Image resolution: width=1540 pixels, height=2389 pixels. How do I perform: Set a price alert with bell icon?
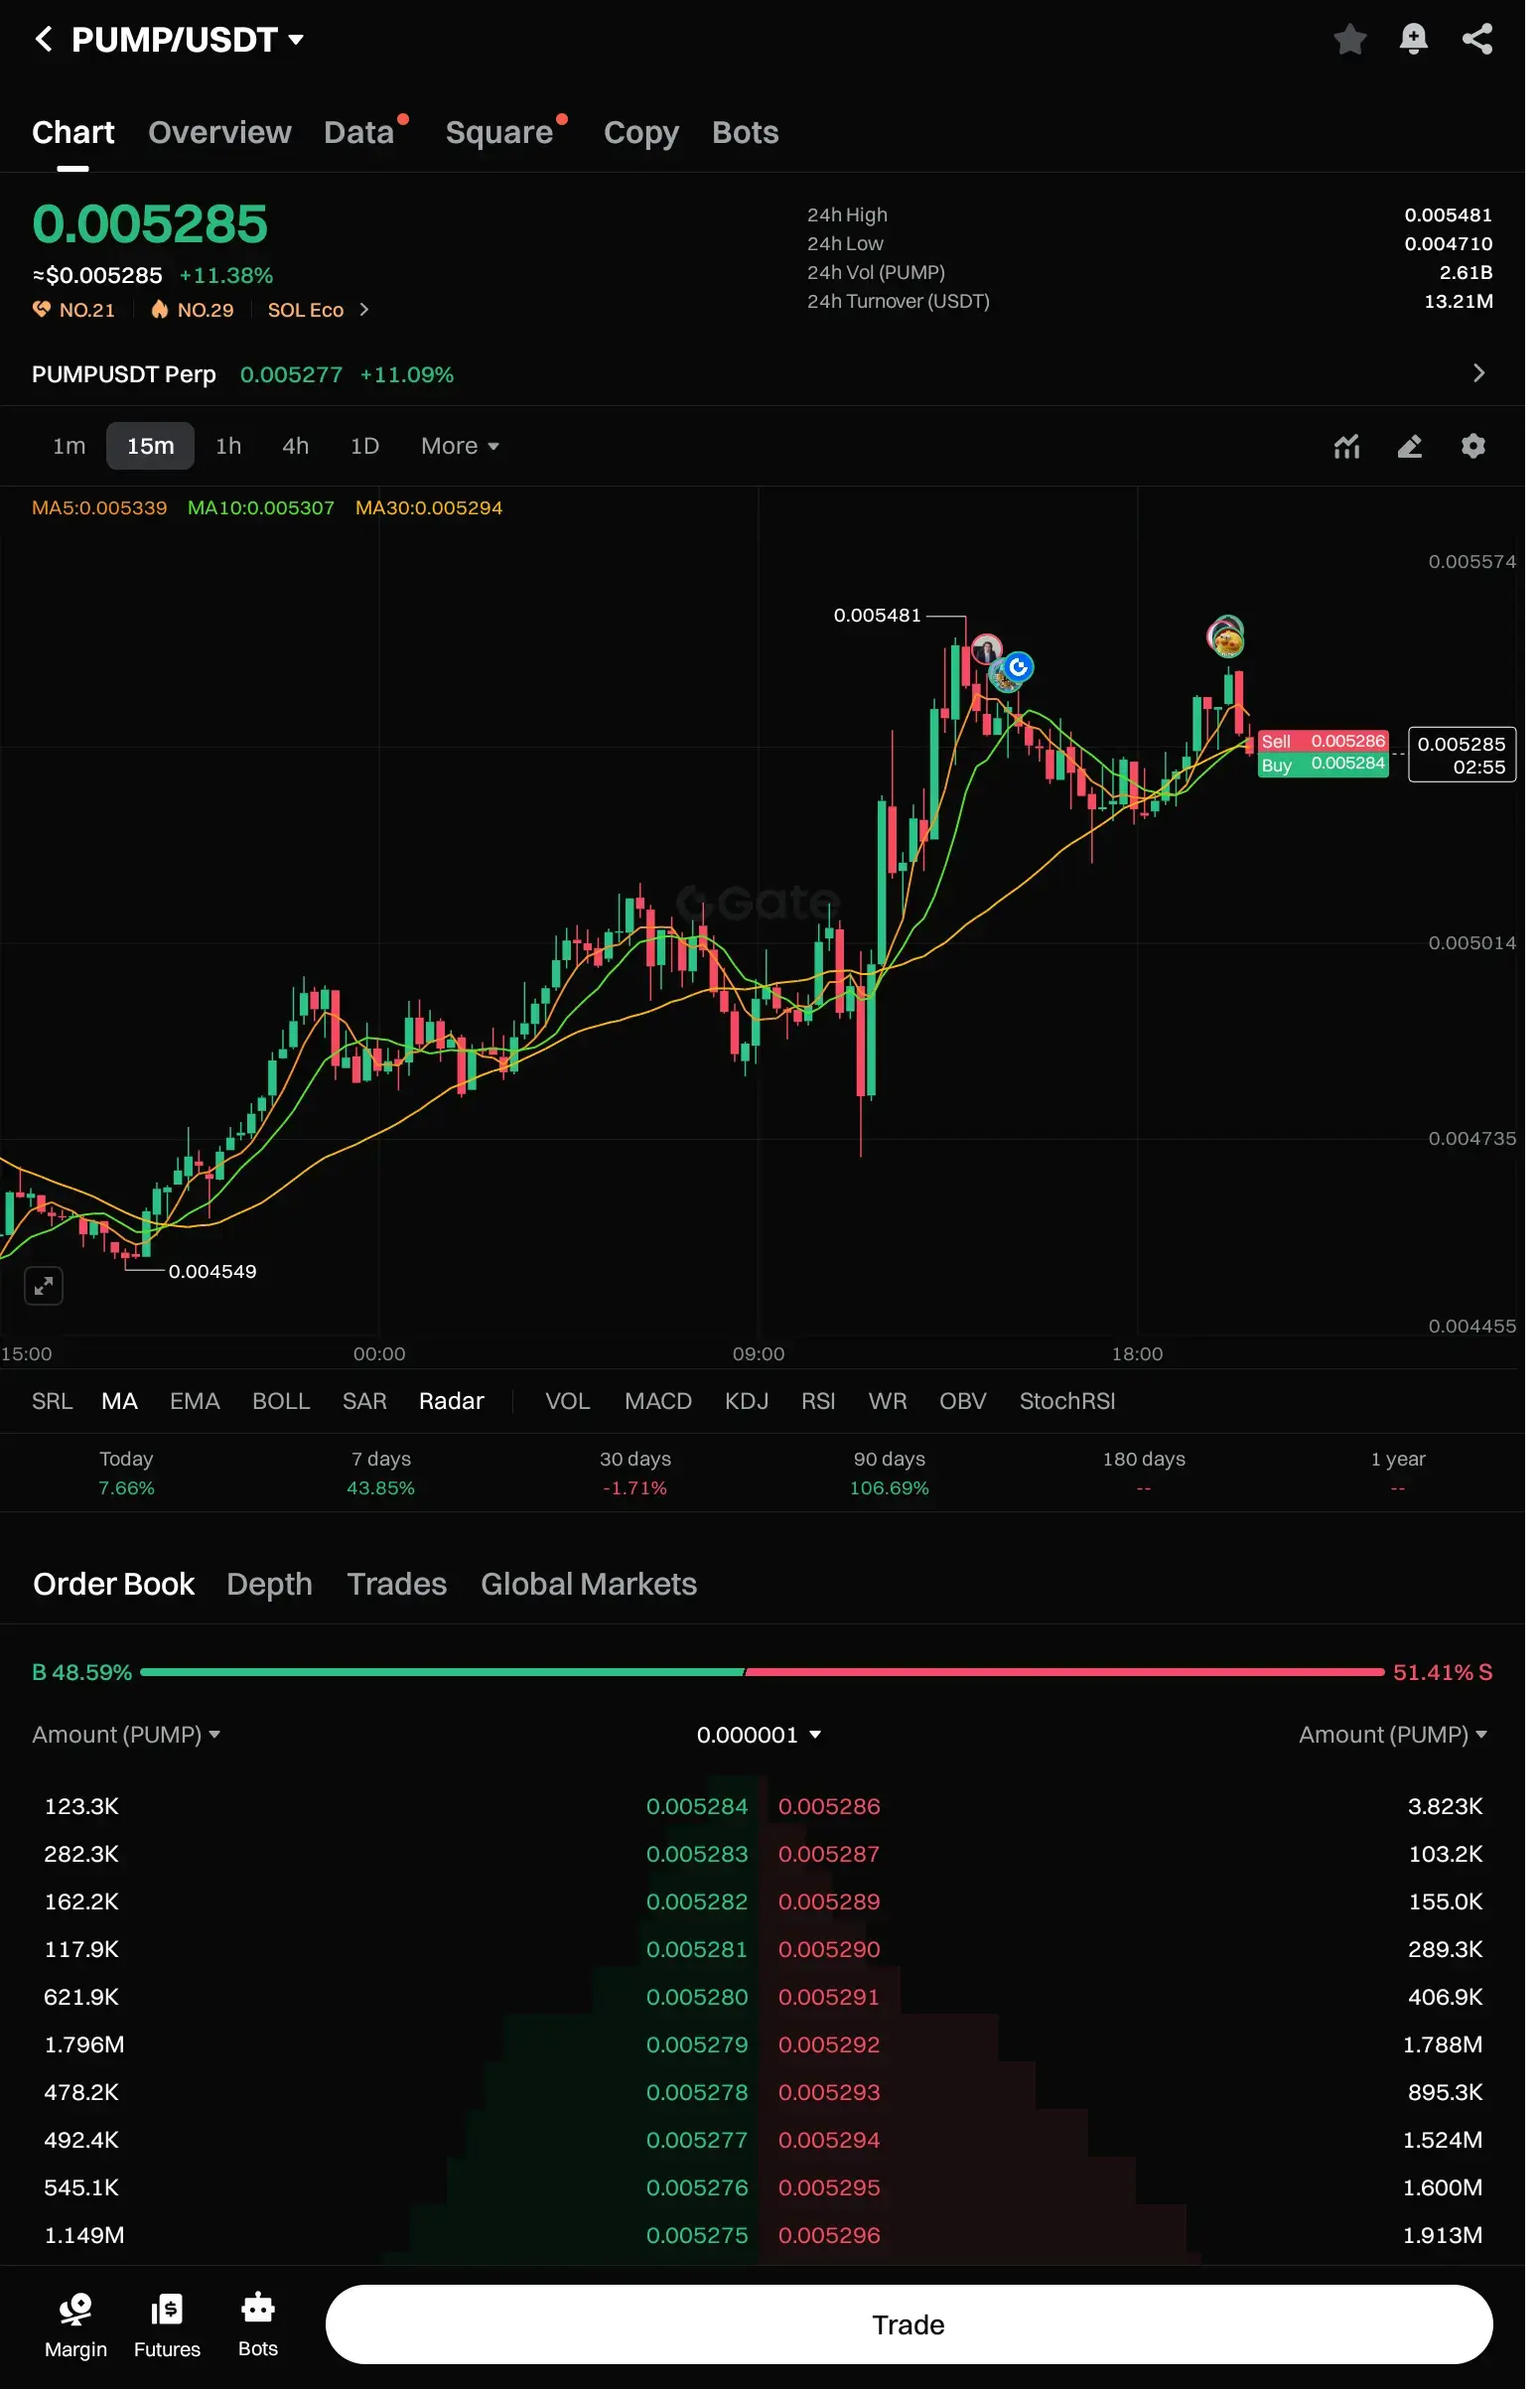pos(1413,40)
